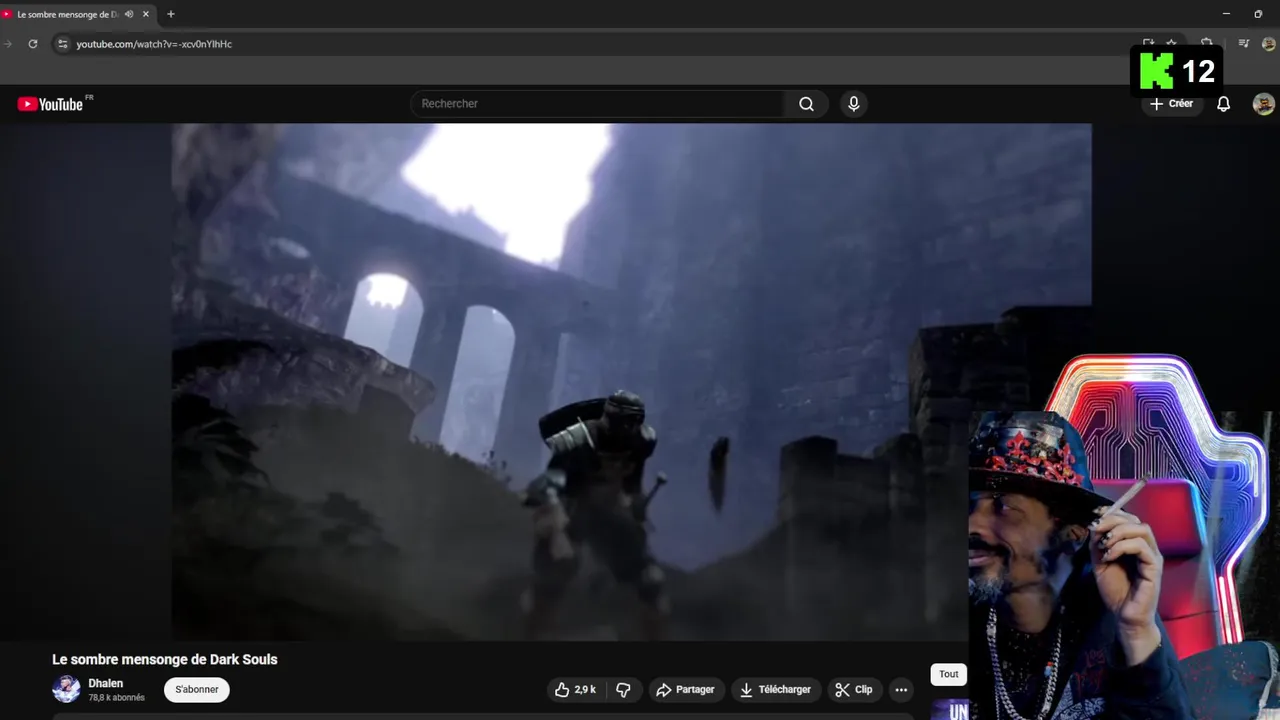Open the Chrome profile avatar
The image size is (1280, 720).
click(x=1269, y=44)
